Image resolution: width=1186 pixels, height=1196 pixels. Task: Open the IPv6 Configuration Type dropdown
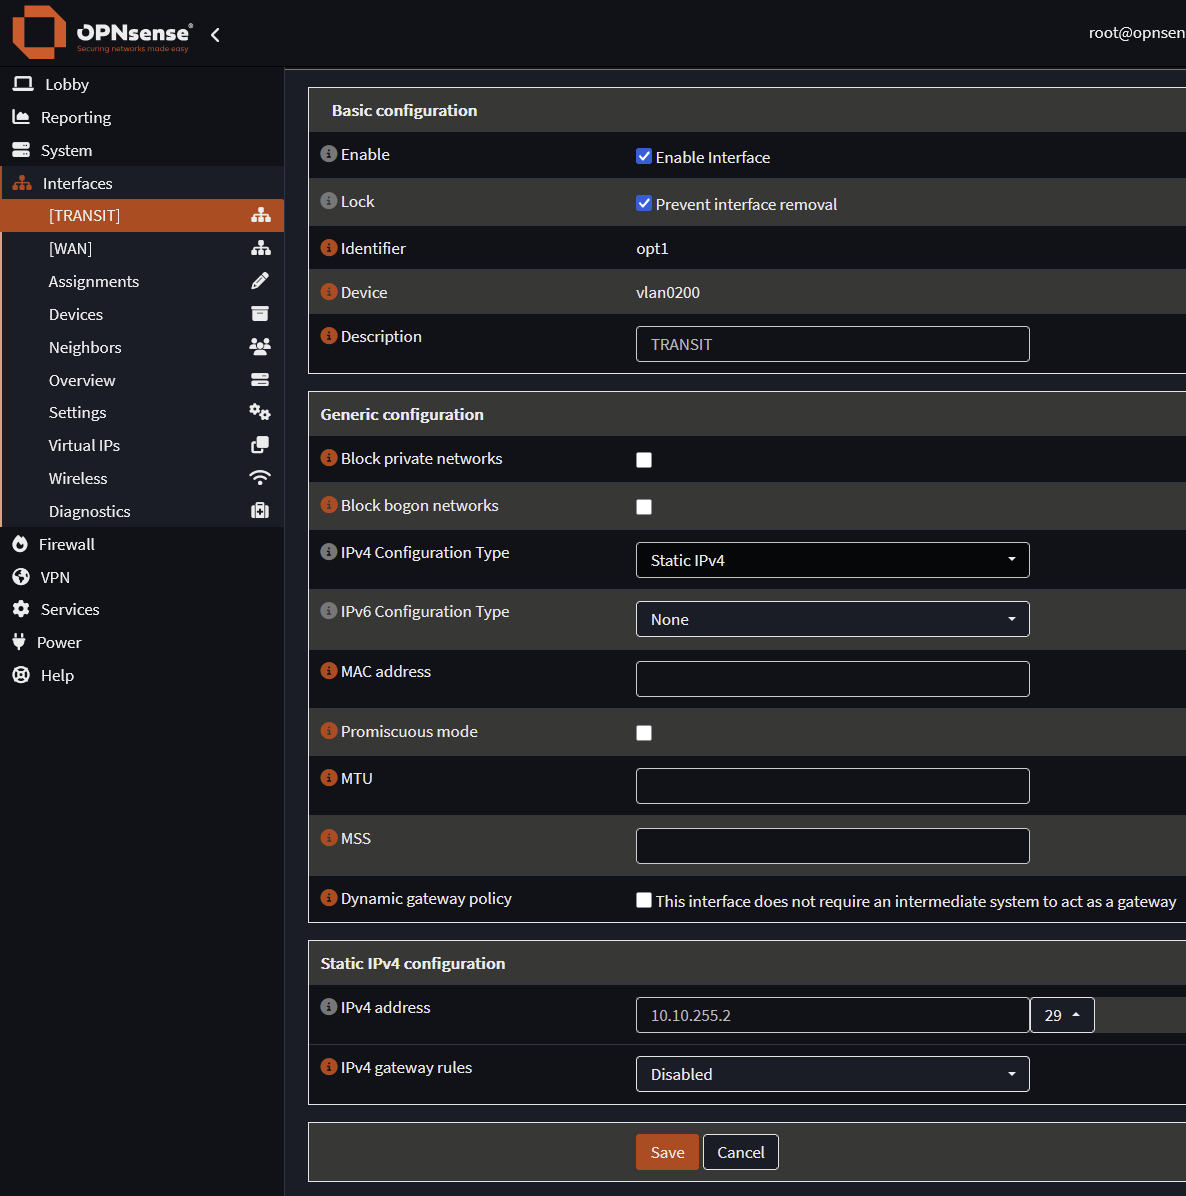click(x=832, y=619)
